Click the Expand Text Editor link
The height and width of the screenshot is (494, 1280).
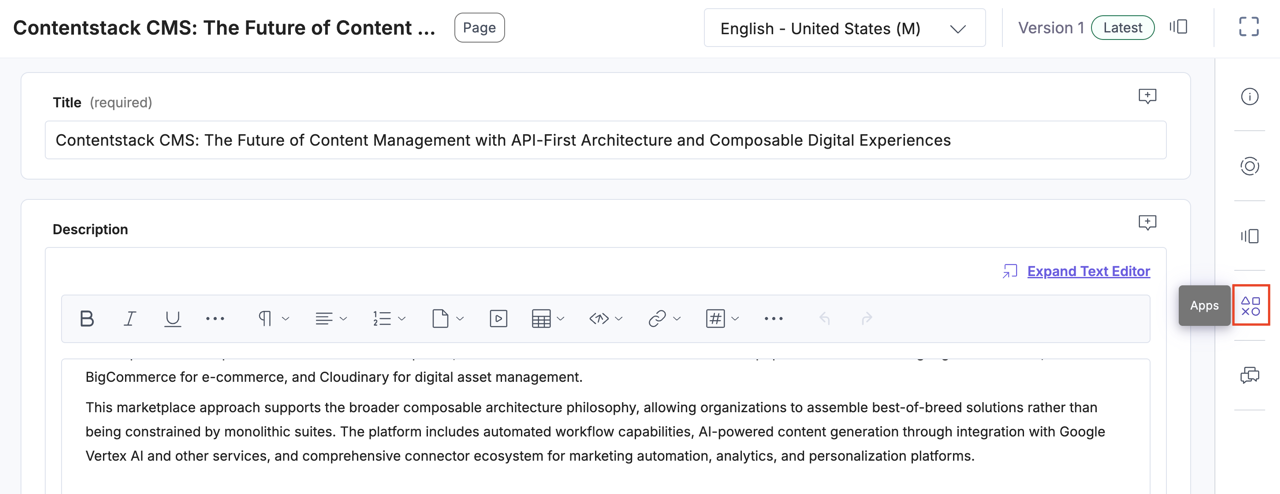pyautogui.click(x=1088, y=271)
